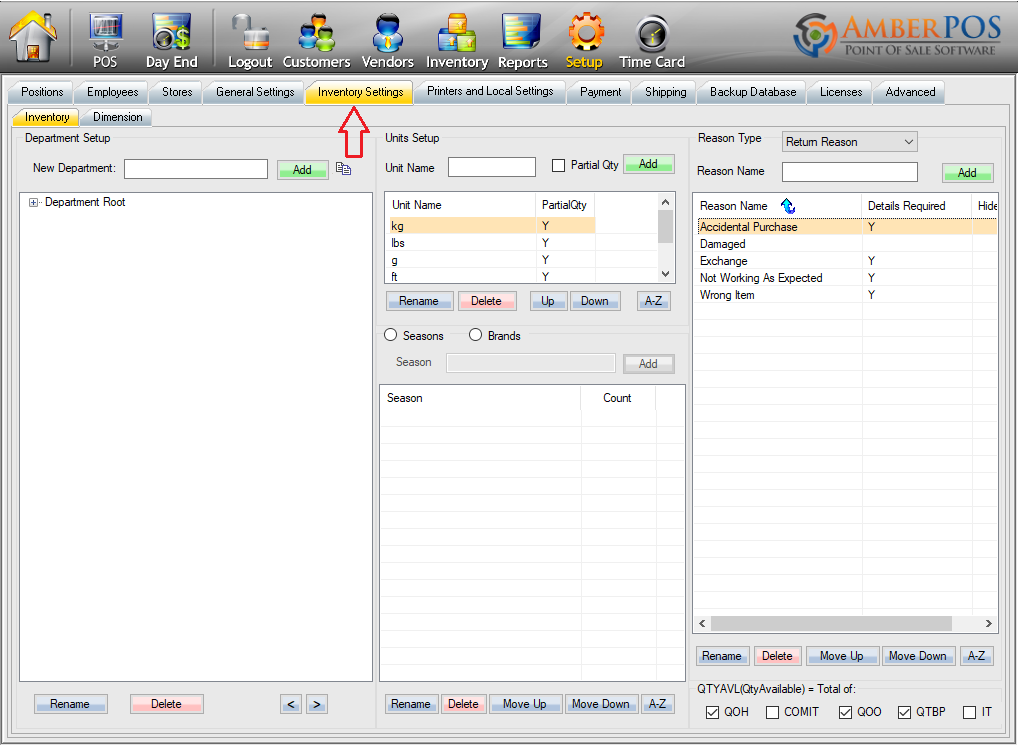The height and width of the screenshot is (746, 1018).
Task: Select the Seasons radio button
Action: pos(390,335)
